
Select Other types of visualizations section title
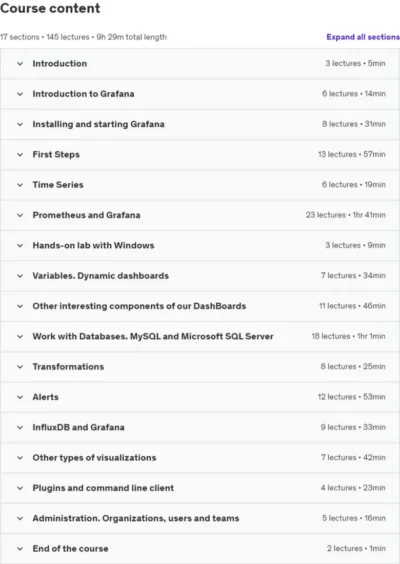click(x=94, y=458)
